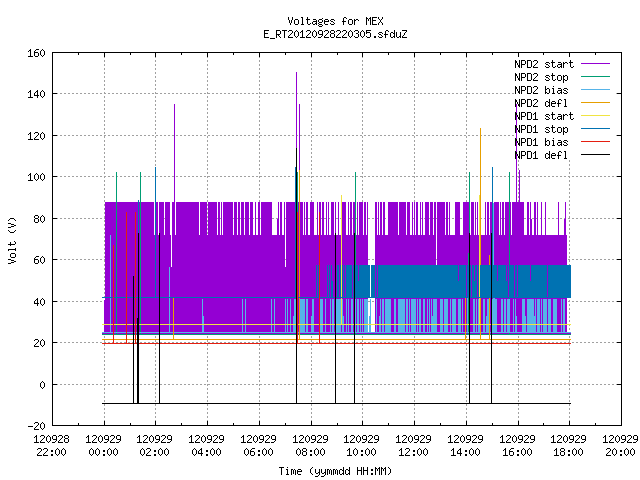640x480 pixels.
Task: Click the 'NPD1 defl' legend label
Action: tap(541, 156)
